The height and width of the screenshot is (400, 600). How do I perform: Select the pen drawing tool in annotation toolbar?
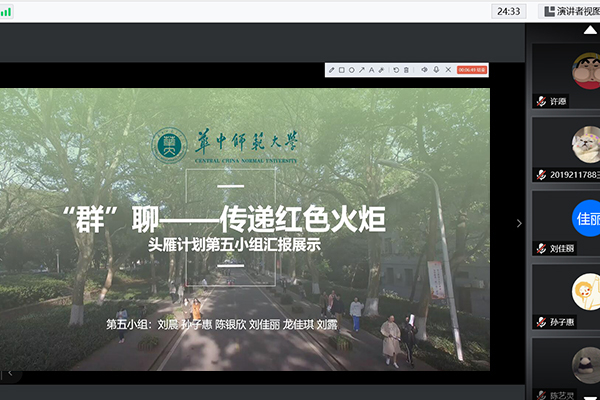332,70
